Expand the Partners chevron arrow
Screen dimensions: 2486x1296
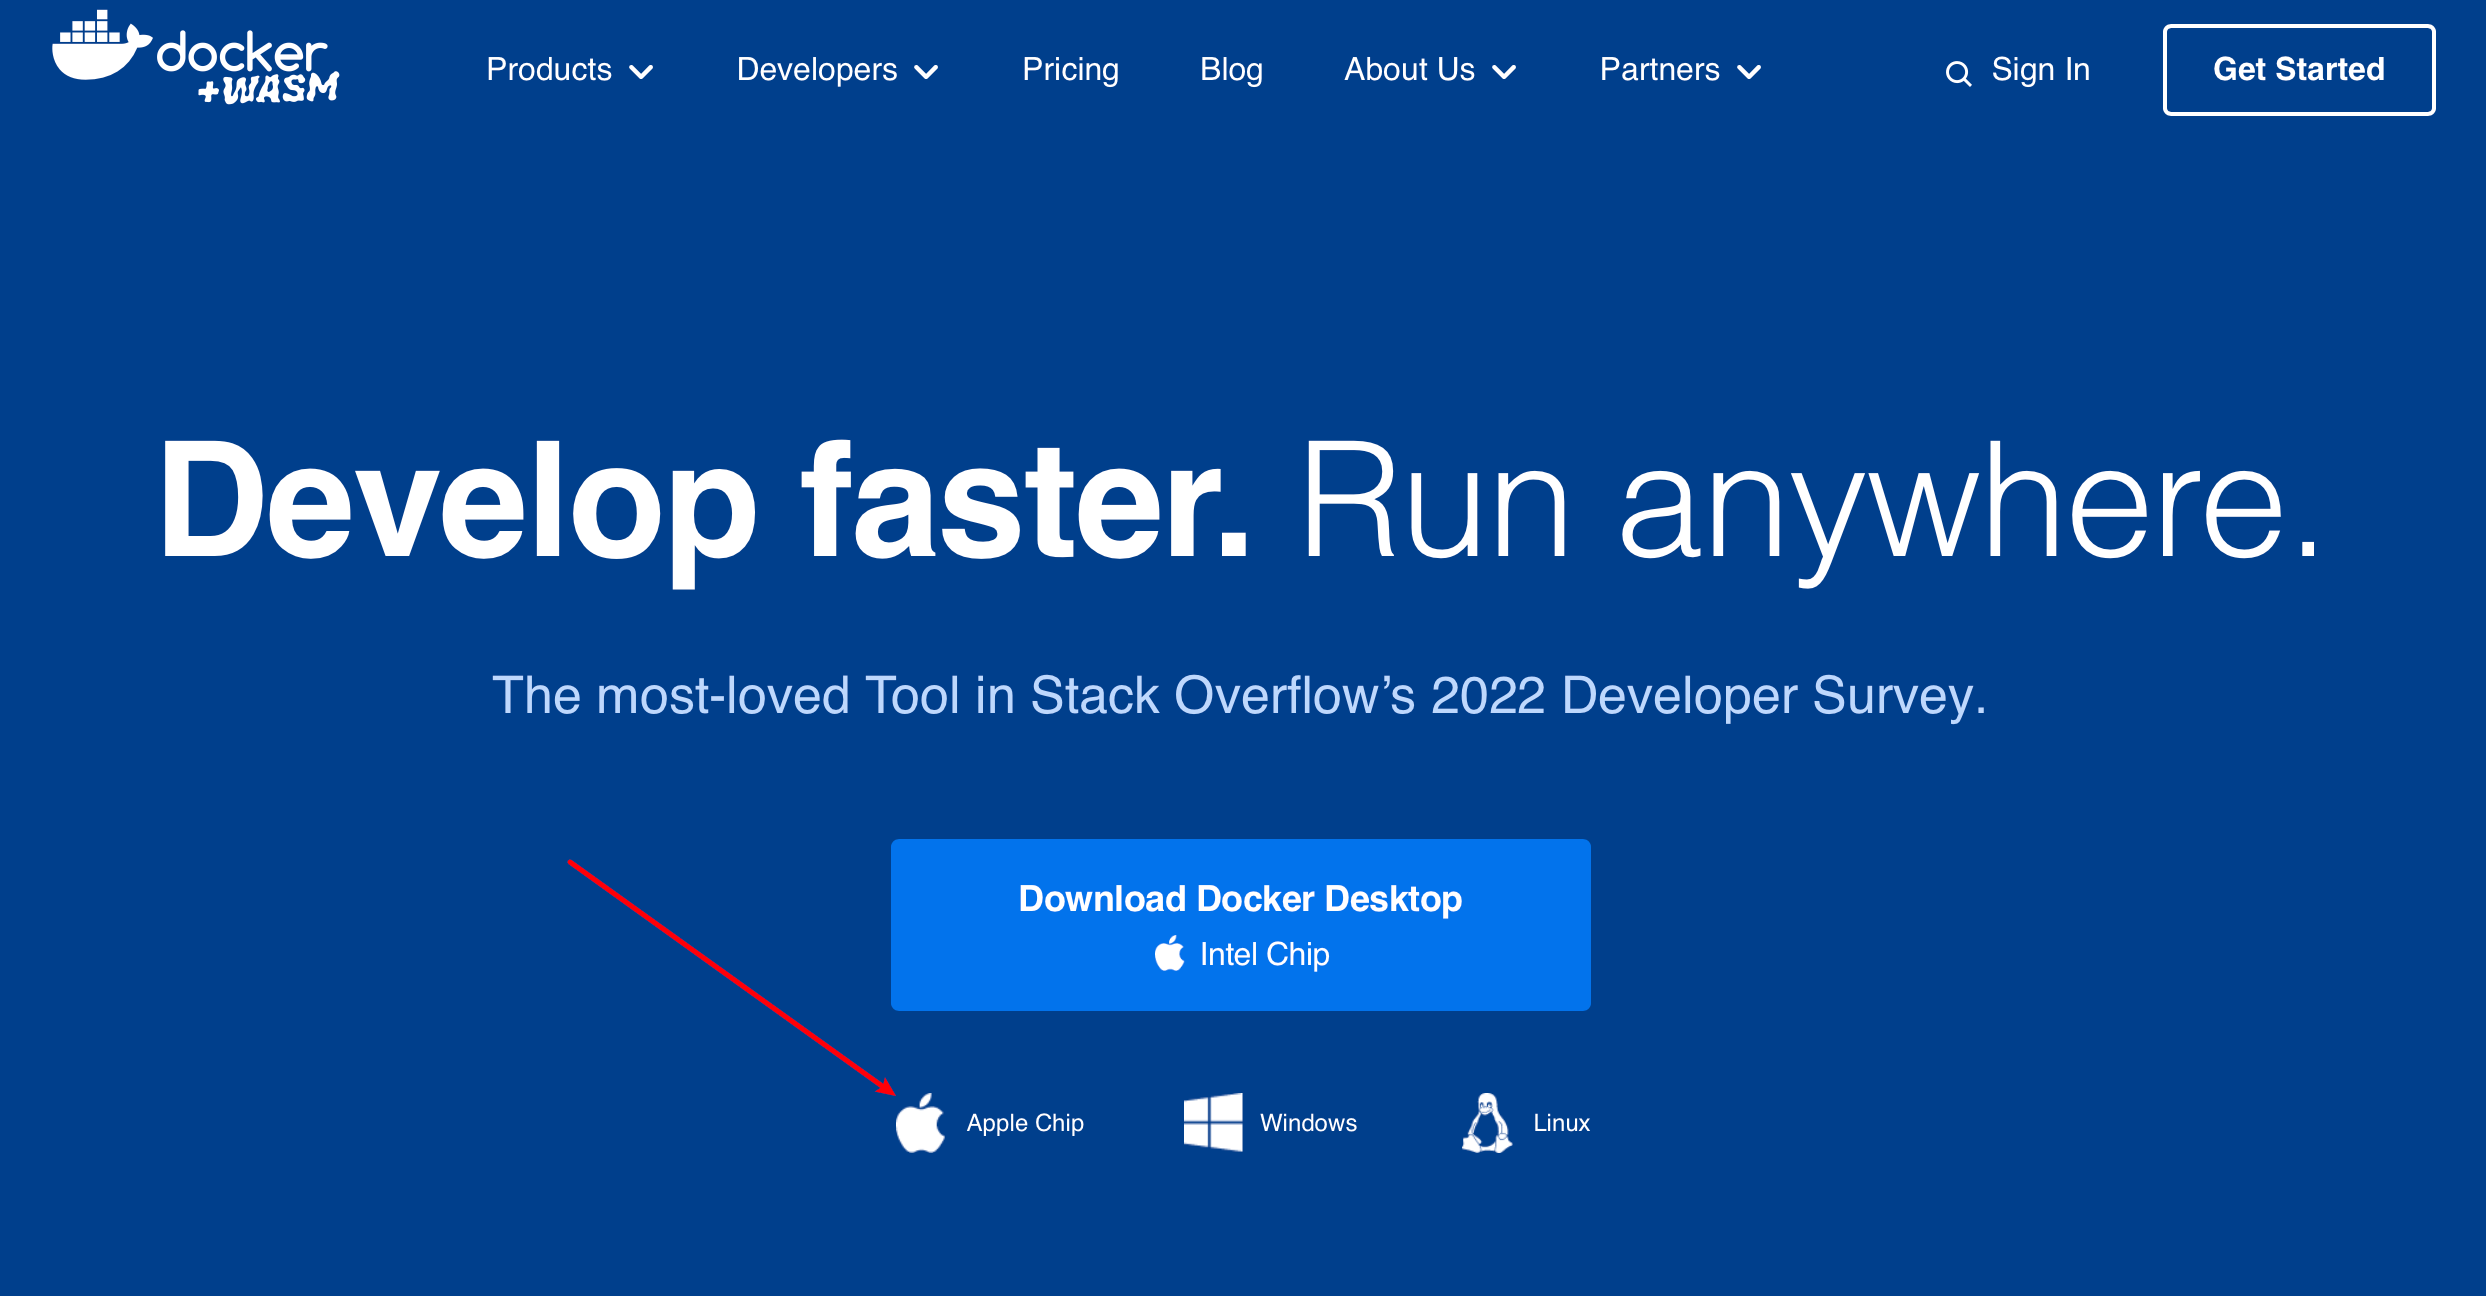(x=1749, y=72)
